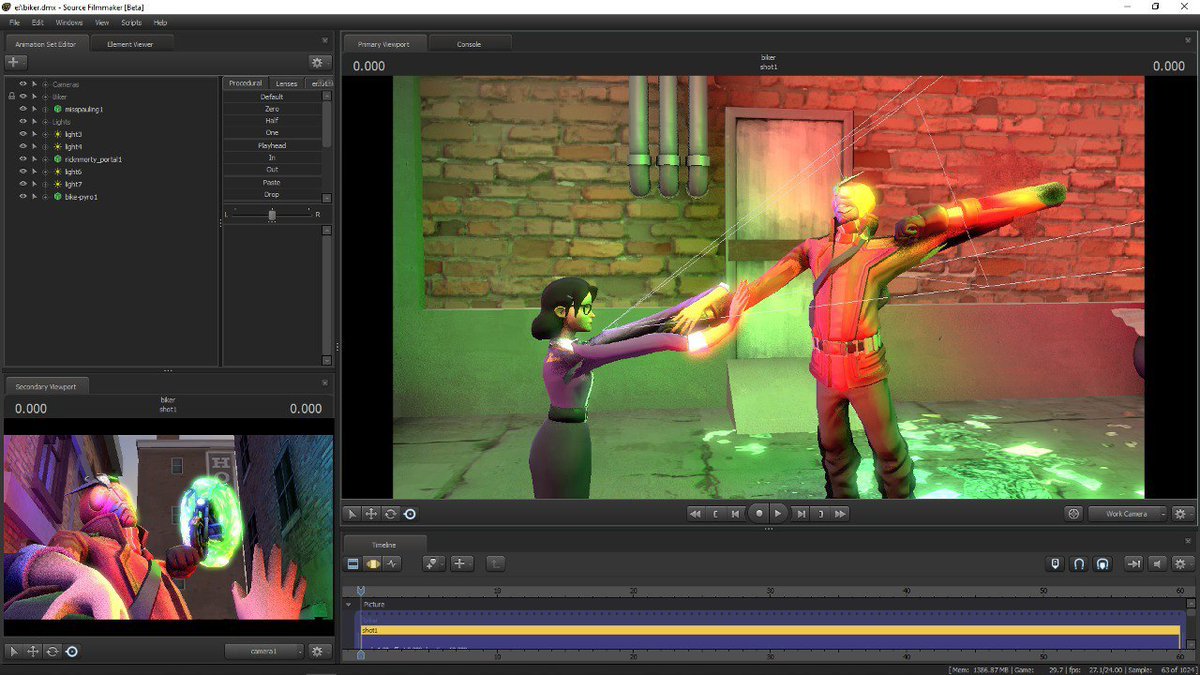
Task: Select the shot1 clip in timeline
Action: tap(770, 630)
